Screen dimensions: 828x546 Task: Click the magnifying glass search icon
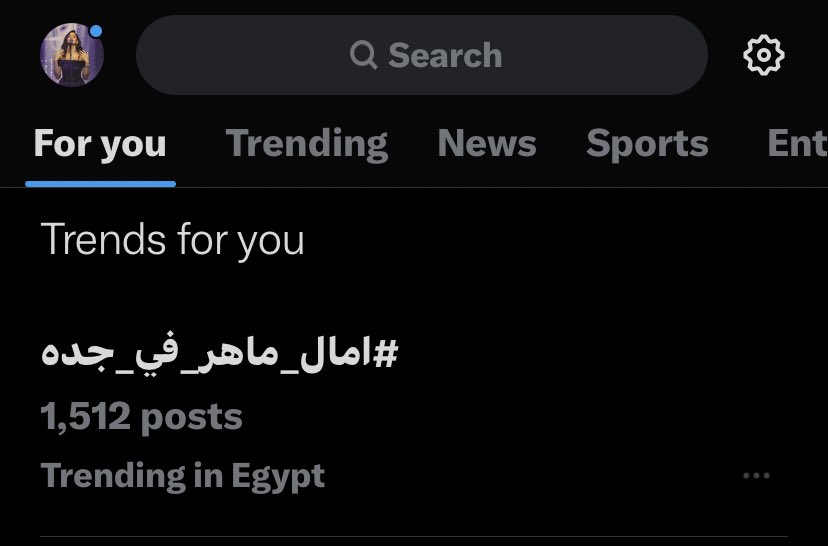pos(364,55)
